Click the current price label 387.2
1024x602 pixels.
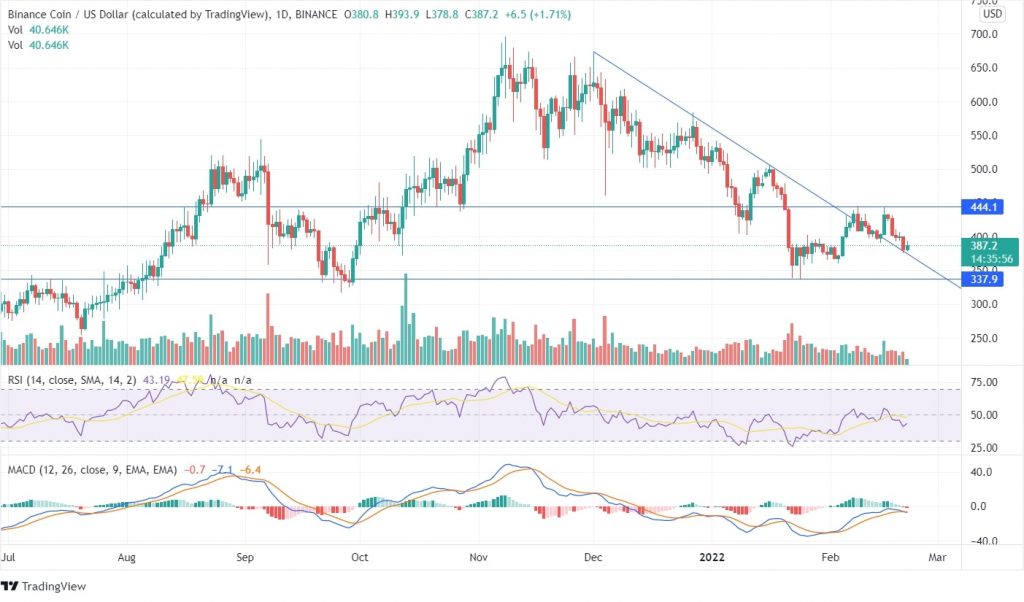tap(984, 246)
